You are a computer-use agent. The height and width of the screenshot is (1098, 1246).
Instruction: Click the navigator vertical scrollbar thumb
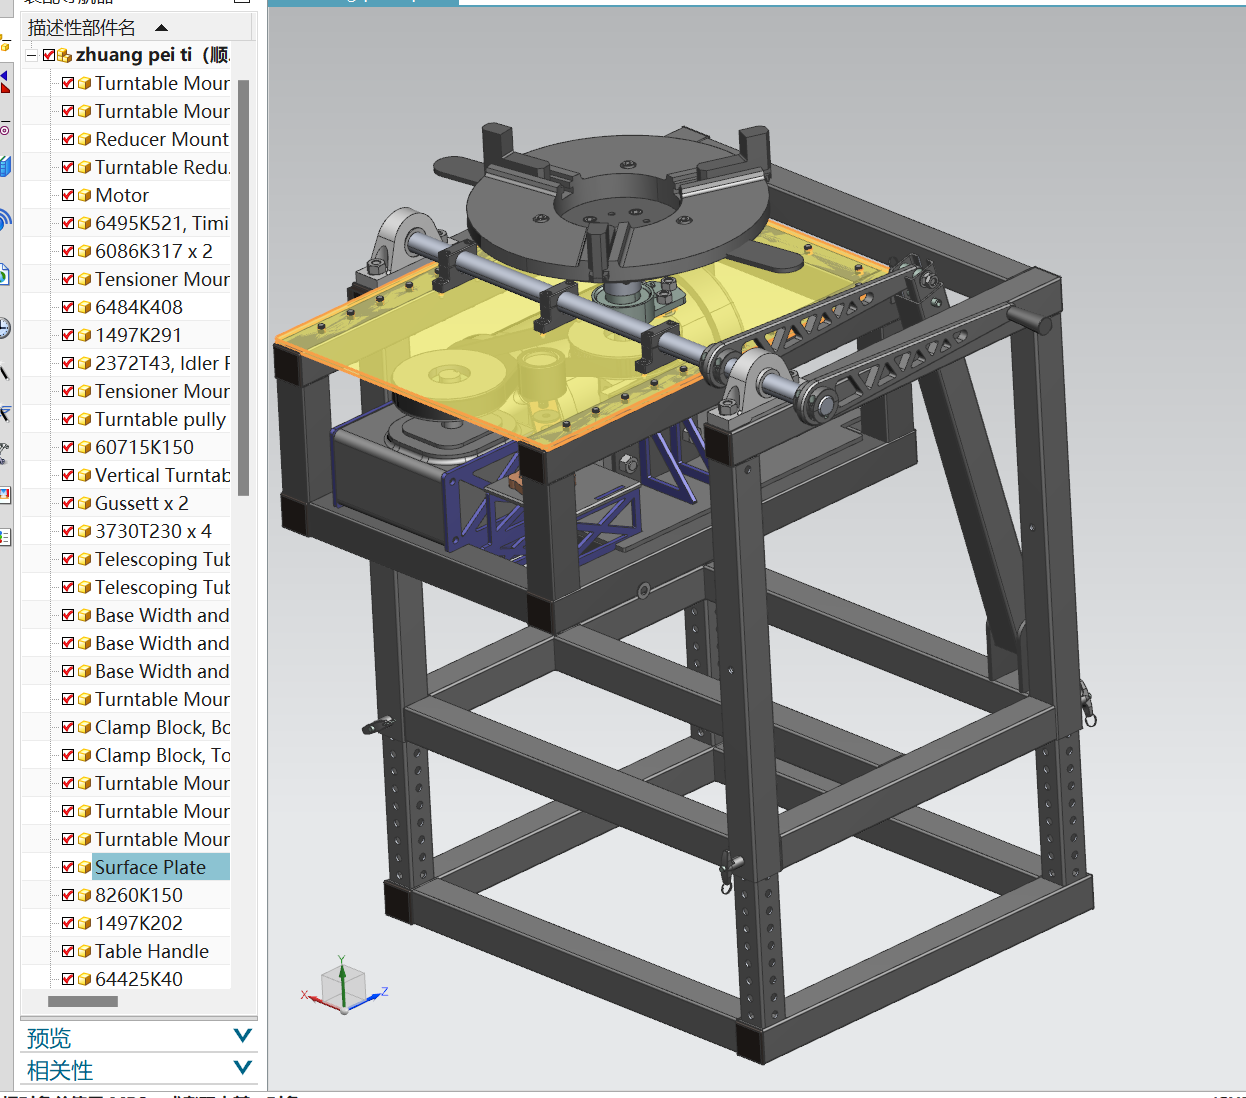[243, 287]
